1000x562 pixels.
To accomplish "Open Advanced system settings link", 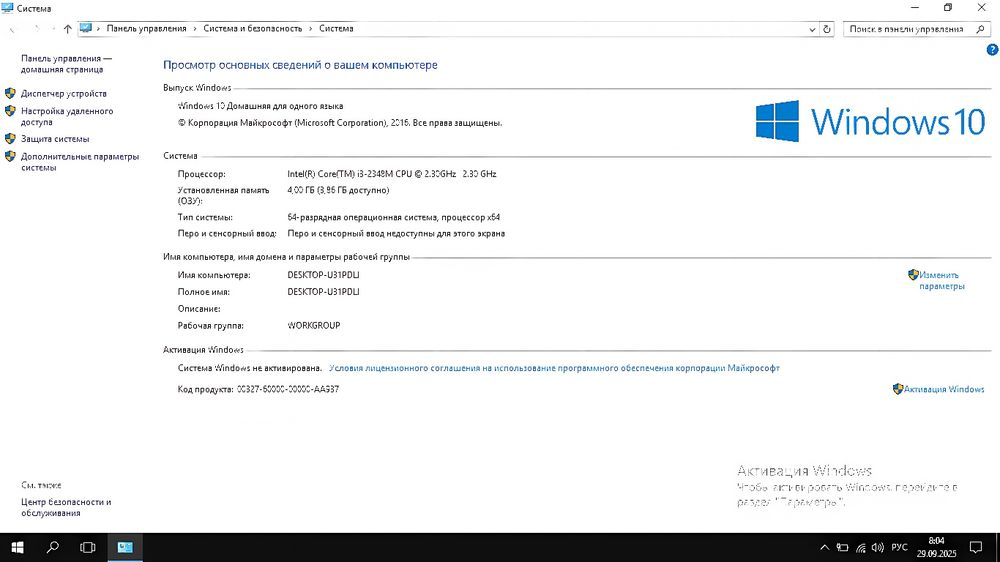I will (80, 162).
